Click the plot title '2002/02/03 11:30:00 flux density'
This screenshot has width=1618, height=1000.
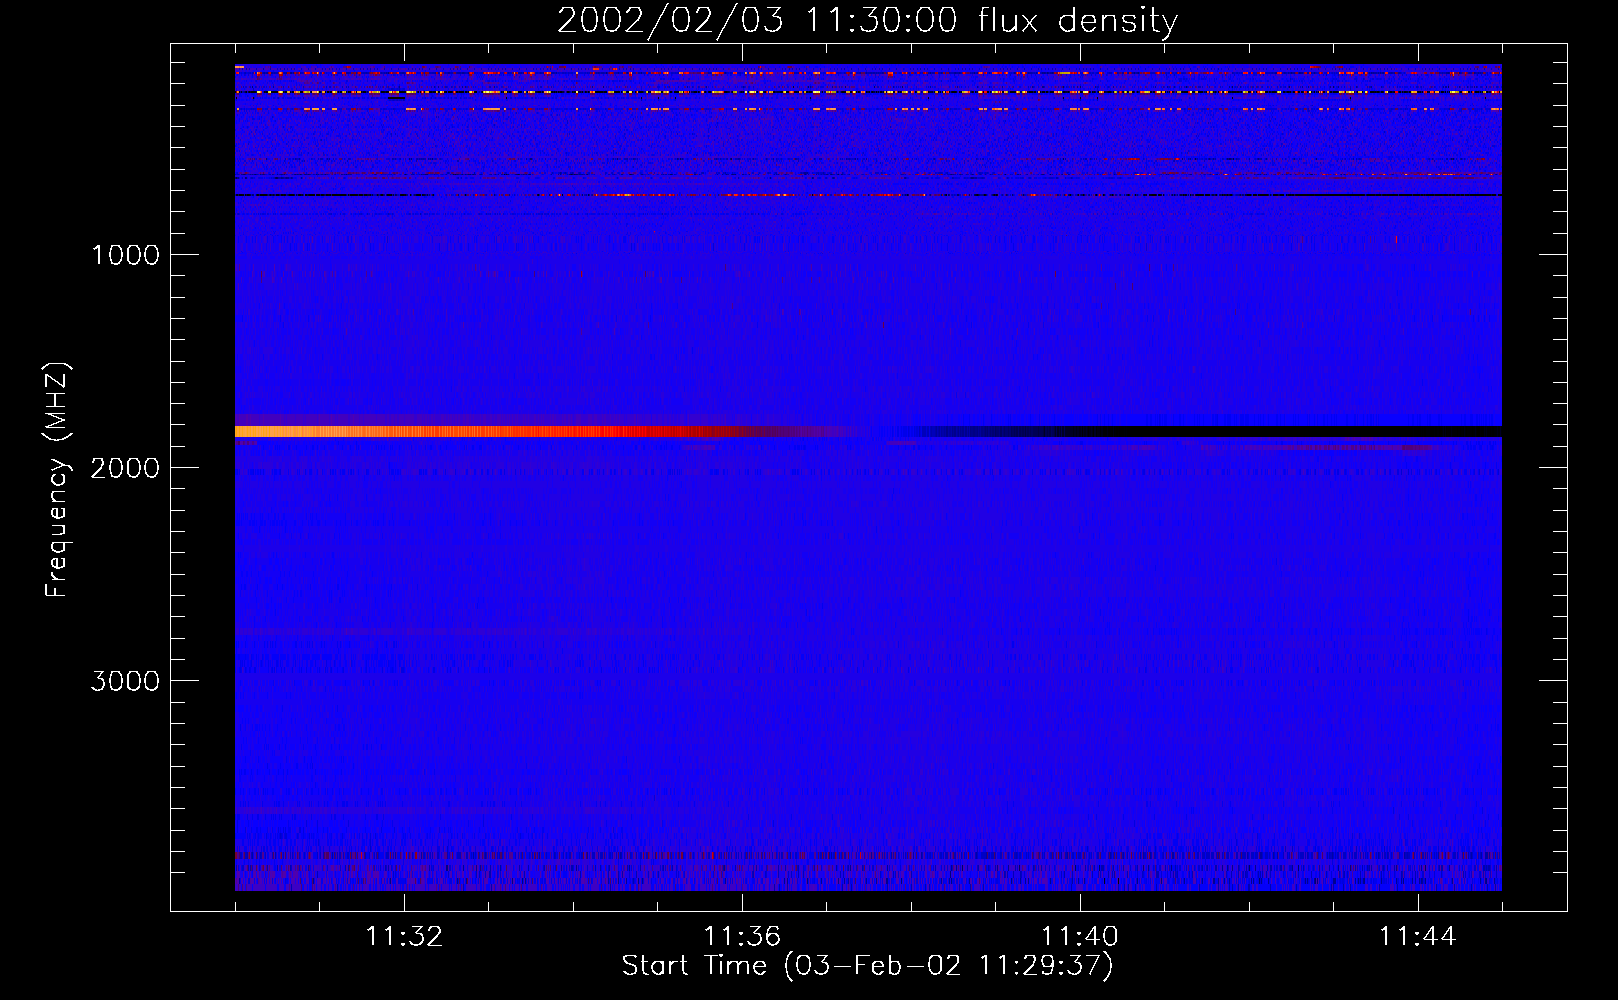(x=867, y=21)
